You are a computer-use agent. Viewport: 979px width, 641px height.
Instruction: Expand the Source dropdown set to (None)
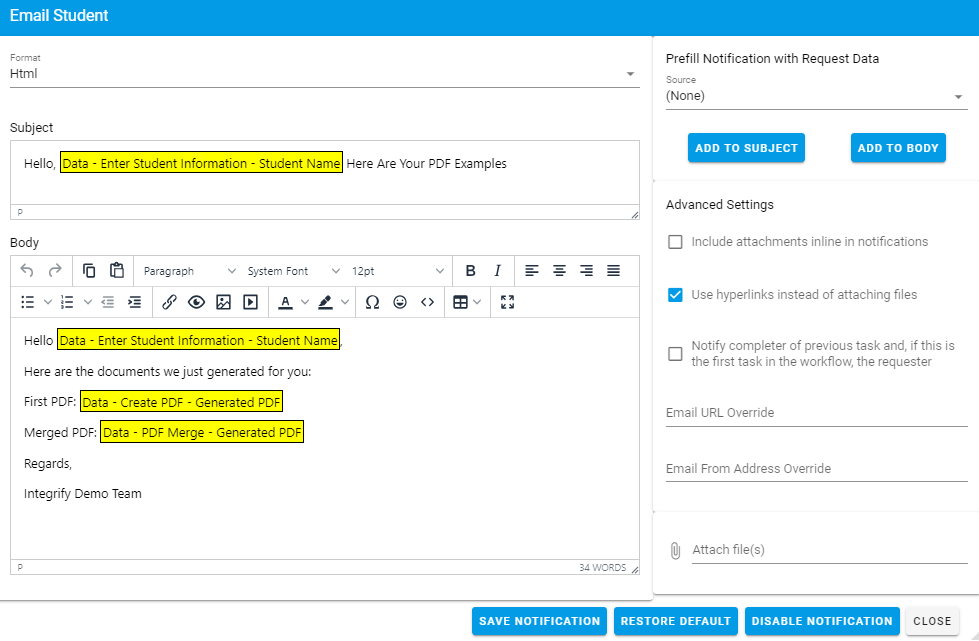(816, 96)
